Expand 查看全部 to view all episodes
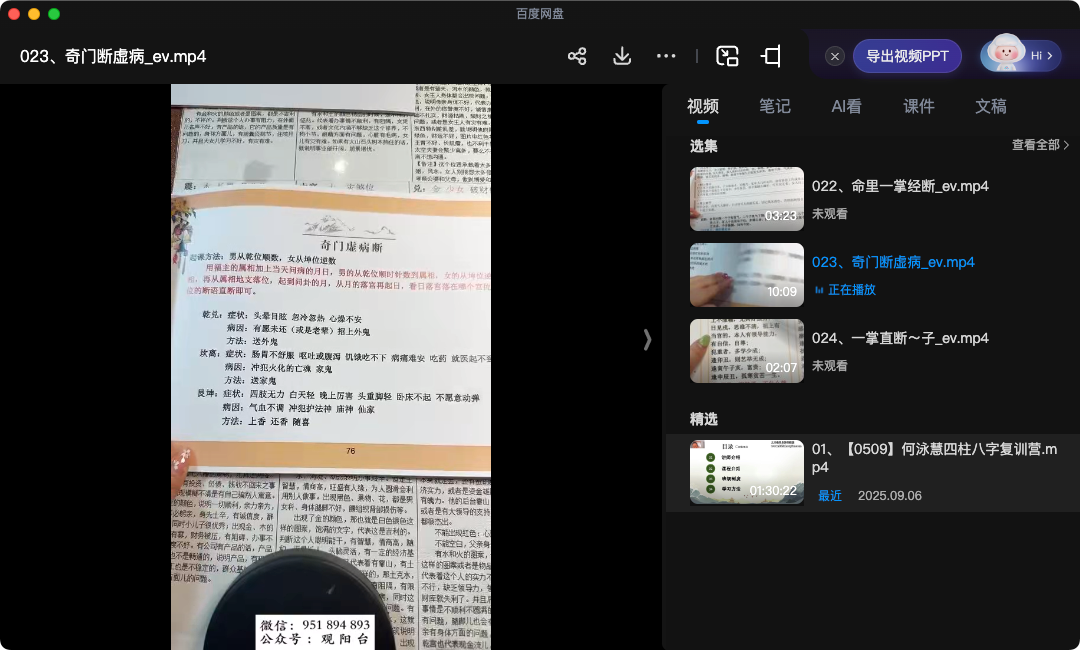This screenshot has width=1080, height=650. point(1040,145)
